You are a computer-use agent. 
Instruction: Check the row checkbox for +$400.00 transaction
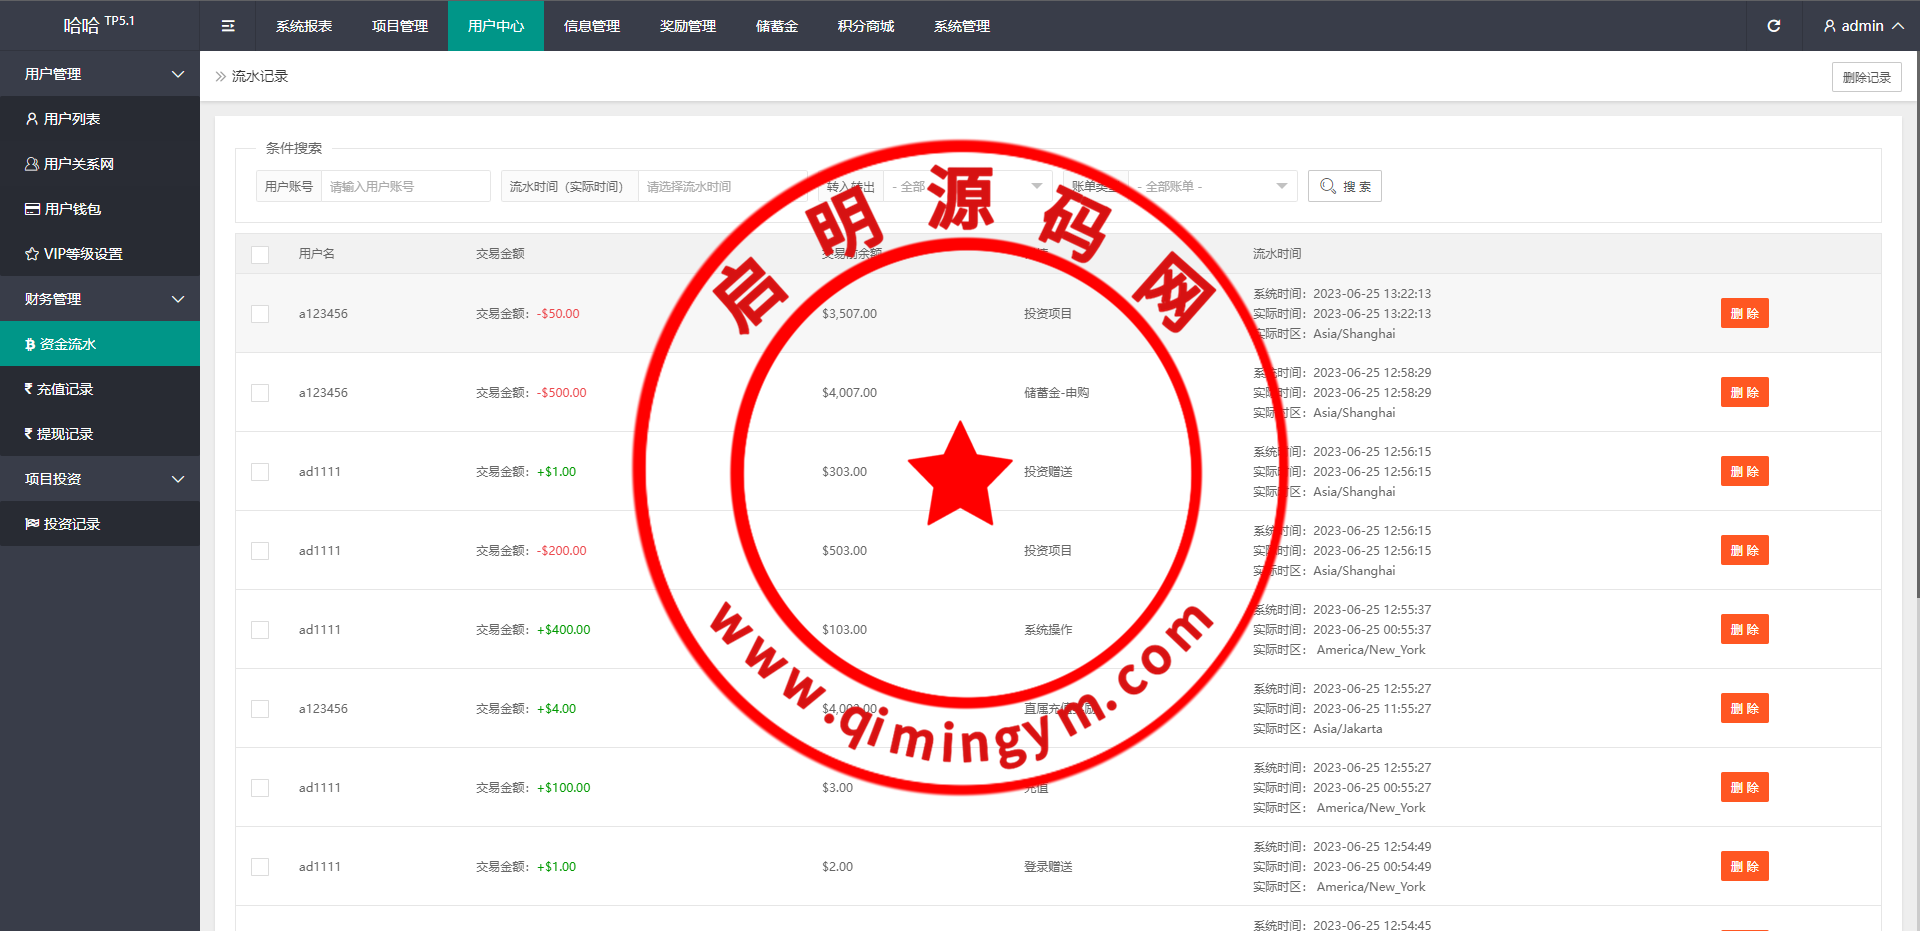[260, 630]
